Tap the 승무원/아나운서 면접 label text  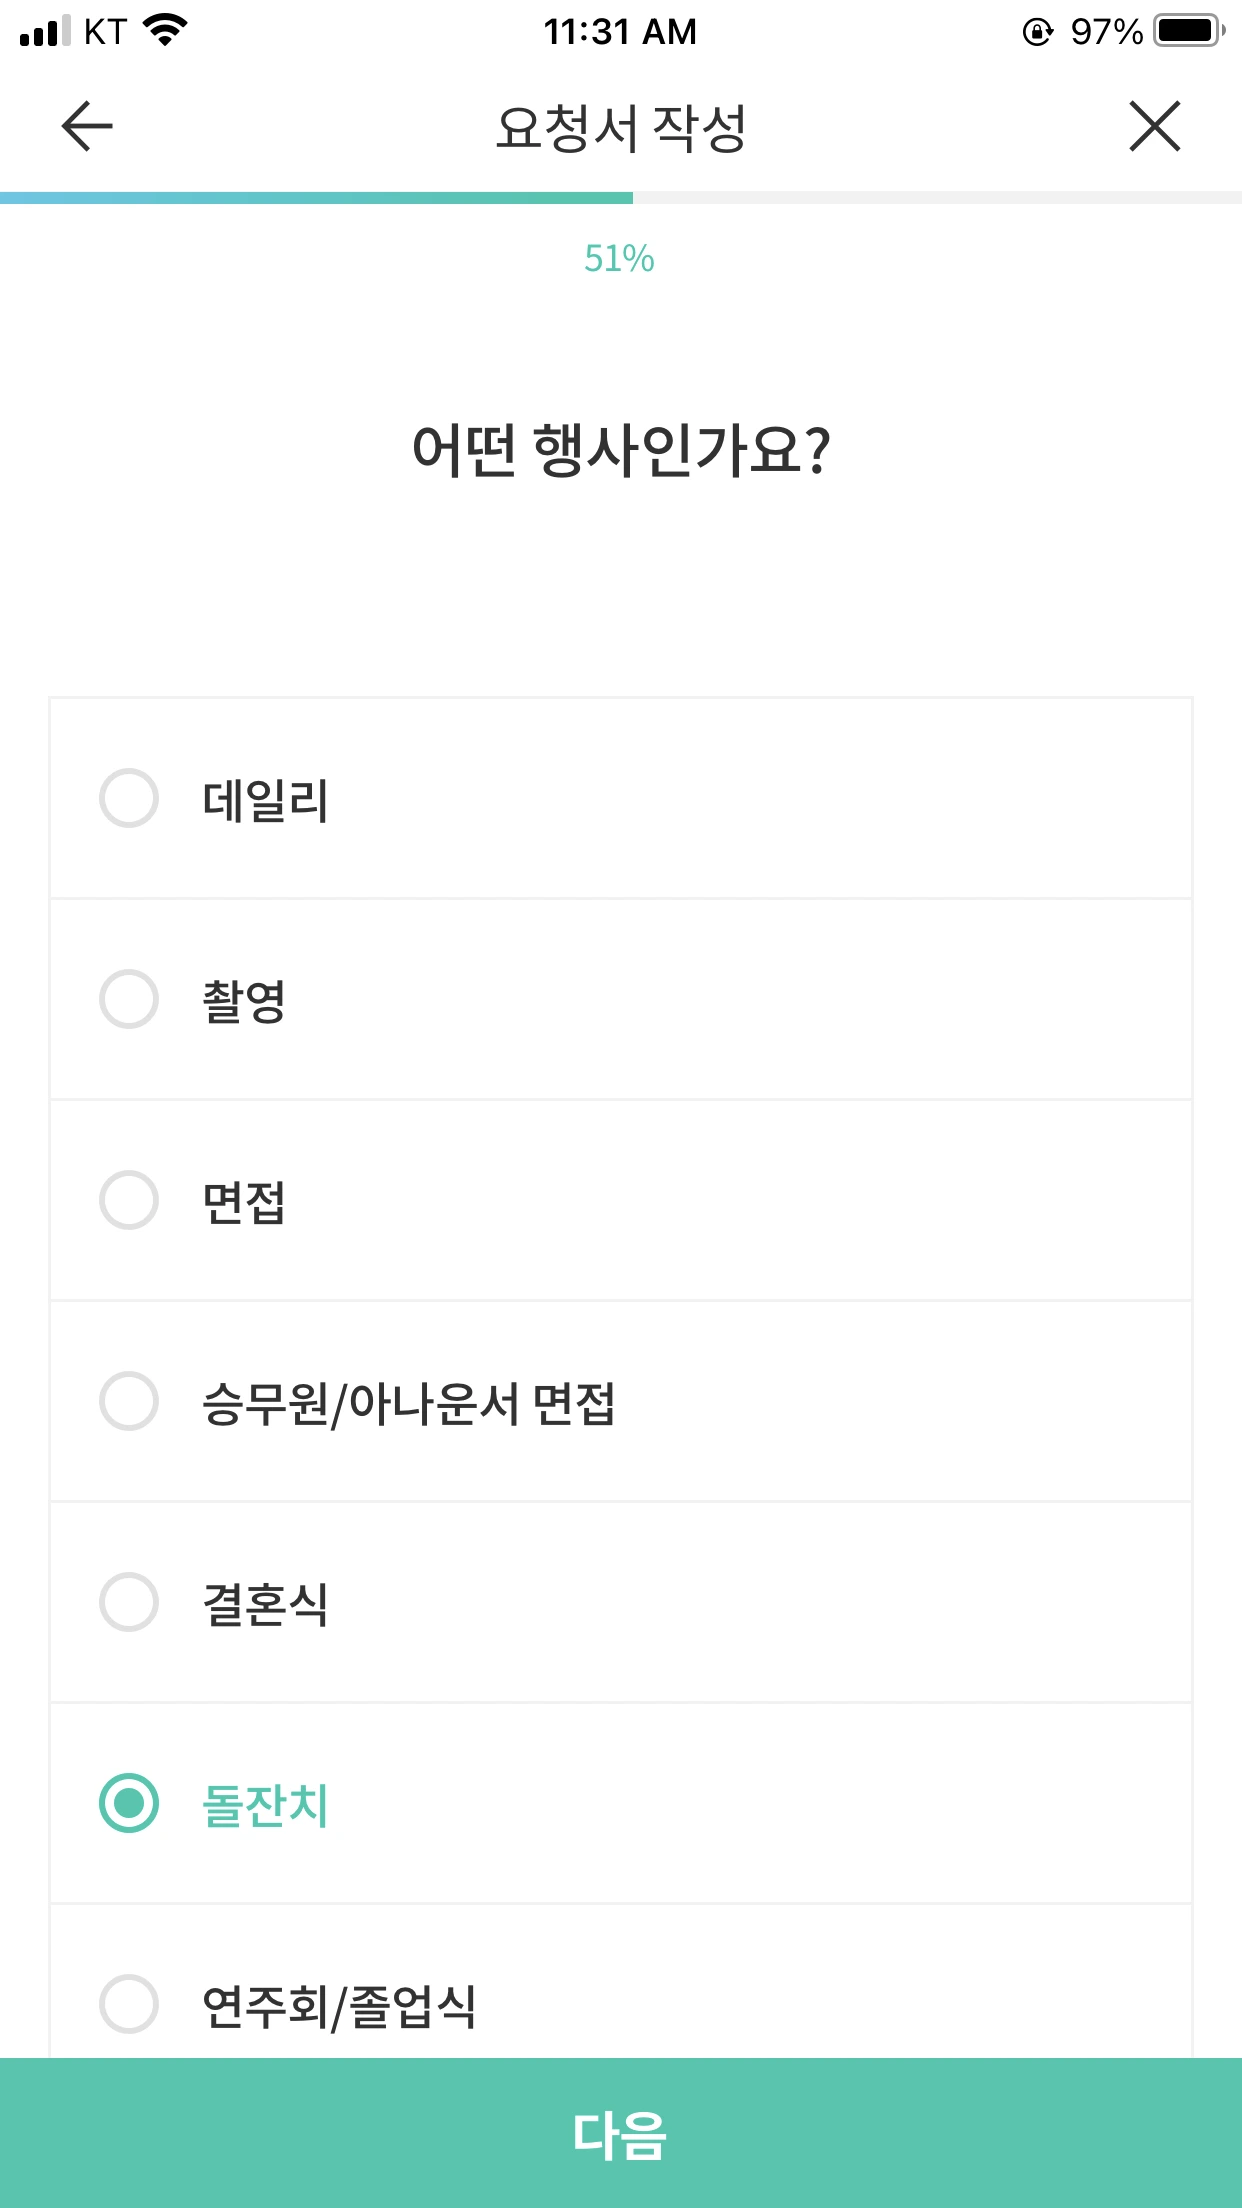[408, 1402]
